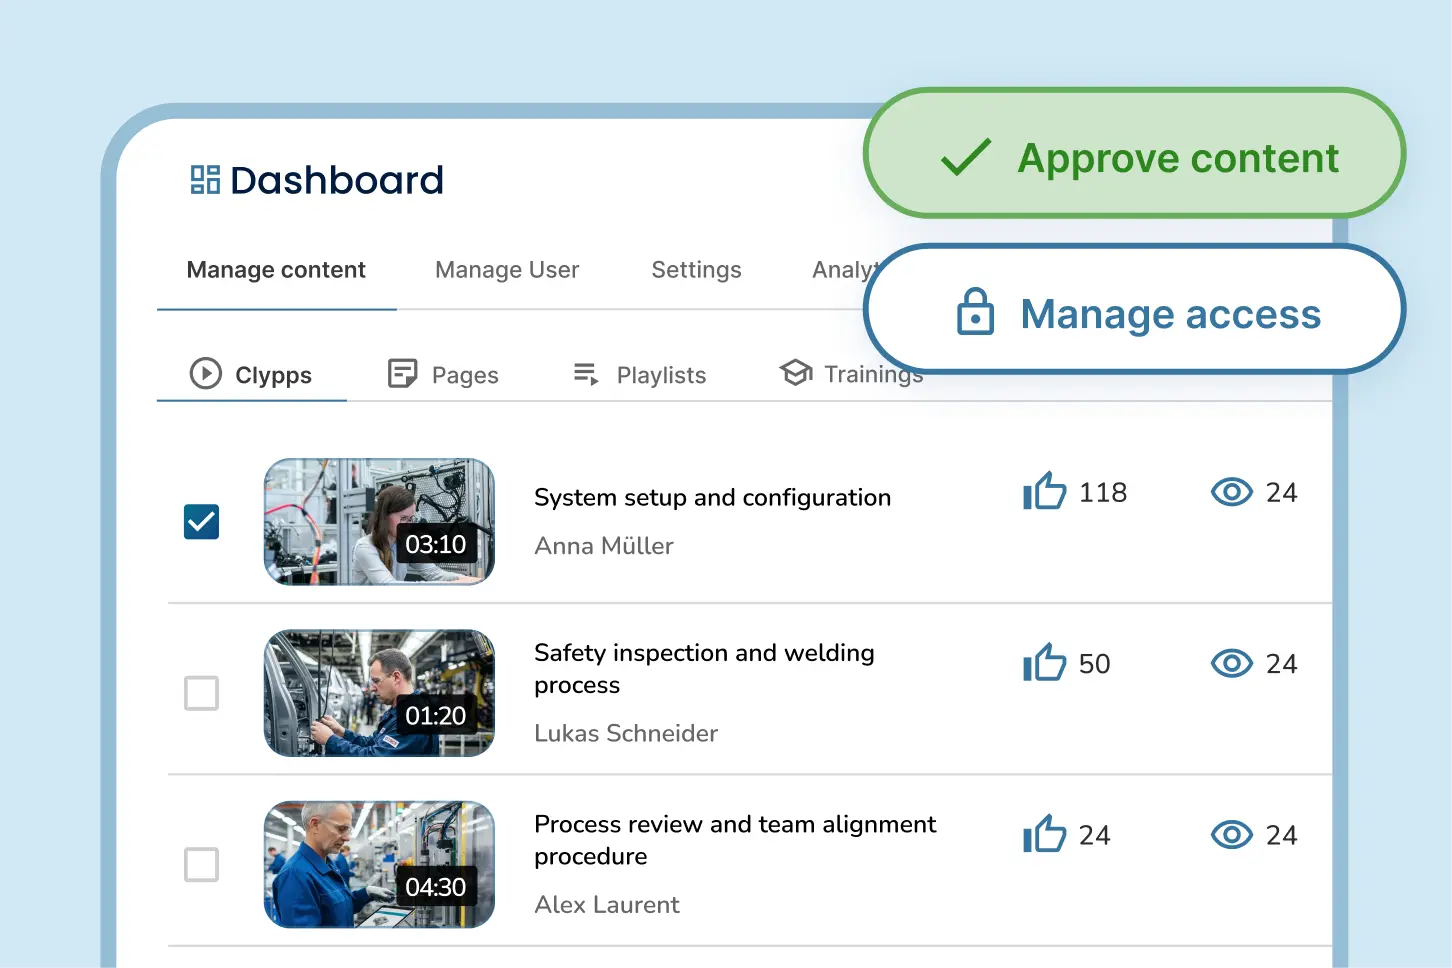Screen dimensions: 1452x968
Task: Check the Process review and team alignment checkbox
Action: click(201, 864)
